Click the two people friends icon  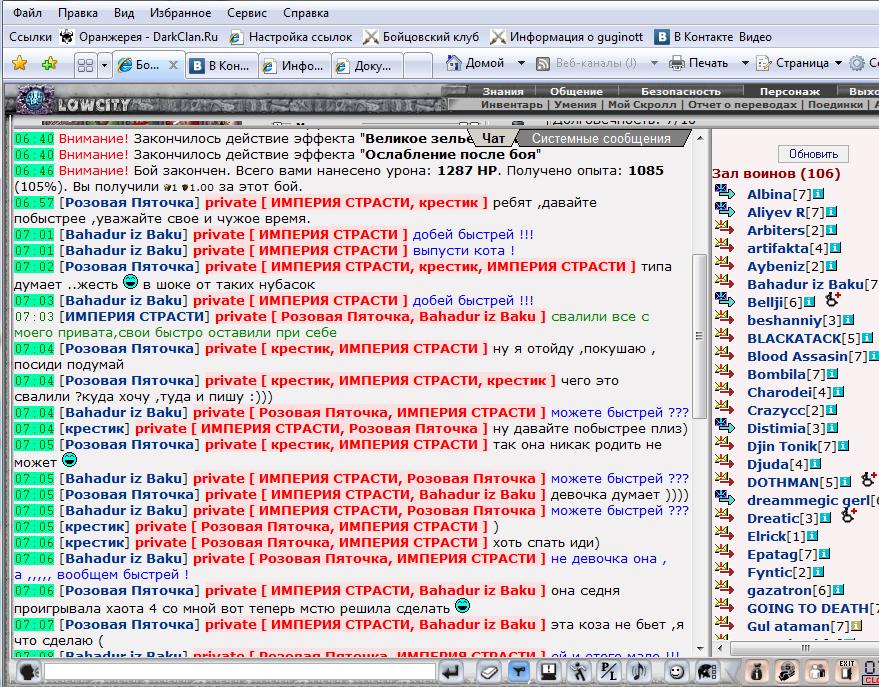tap(817, 671)
